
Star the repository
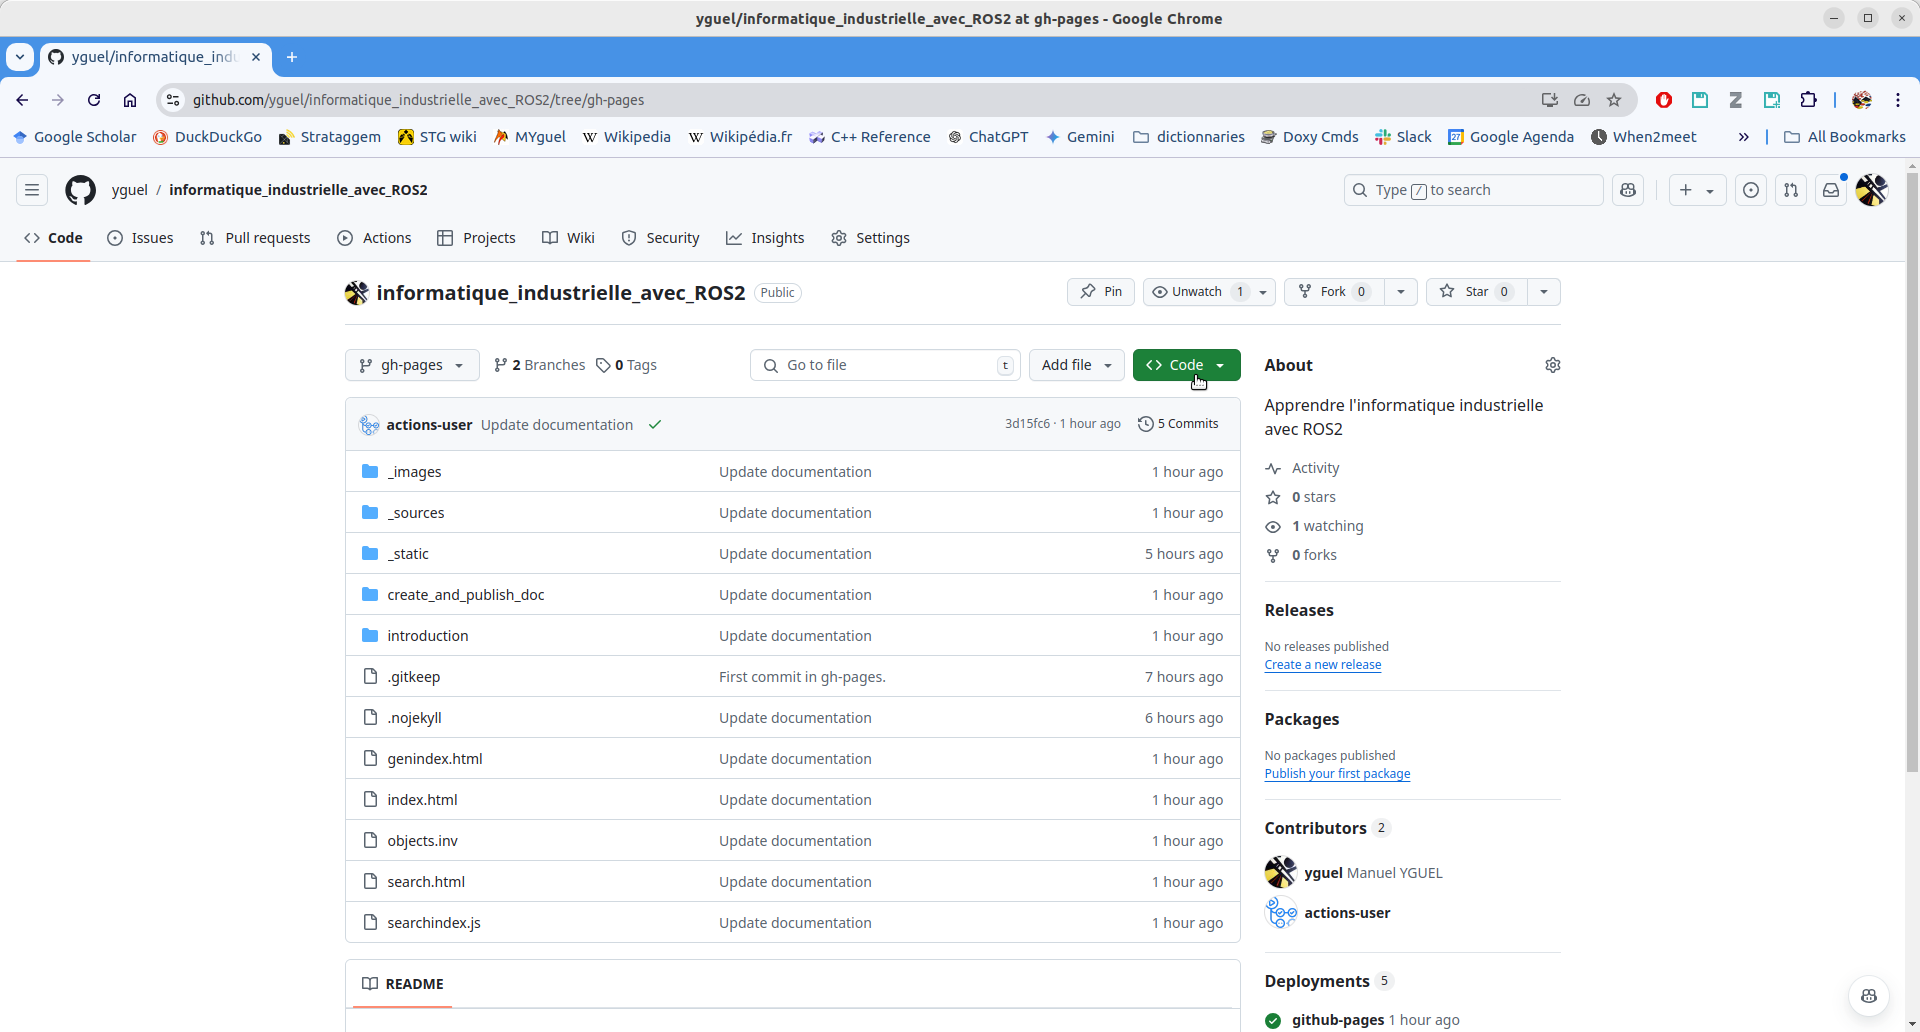[x=1476, y=292]
